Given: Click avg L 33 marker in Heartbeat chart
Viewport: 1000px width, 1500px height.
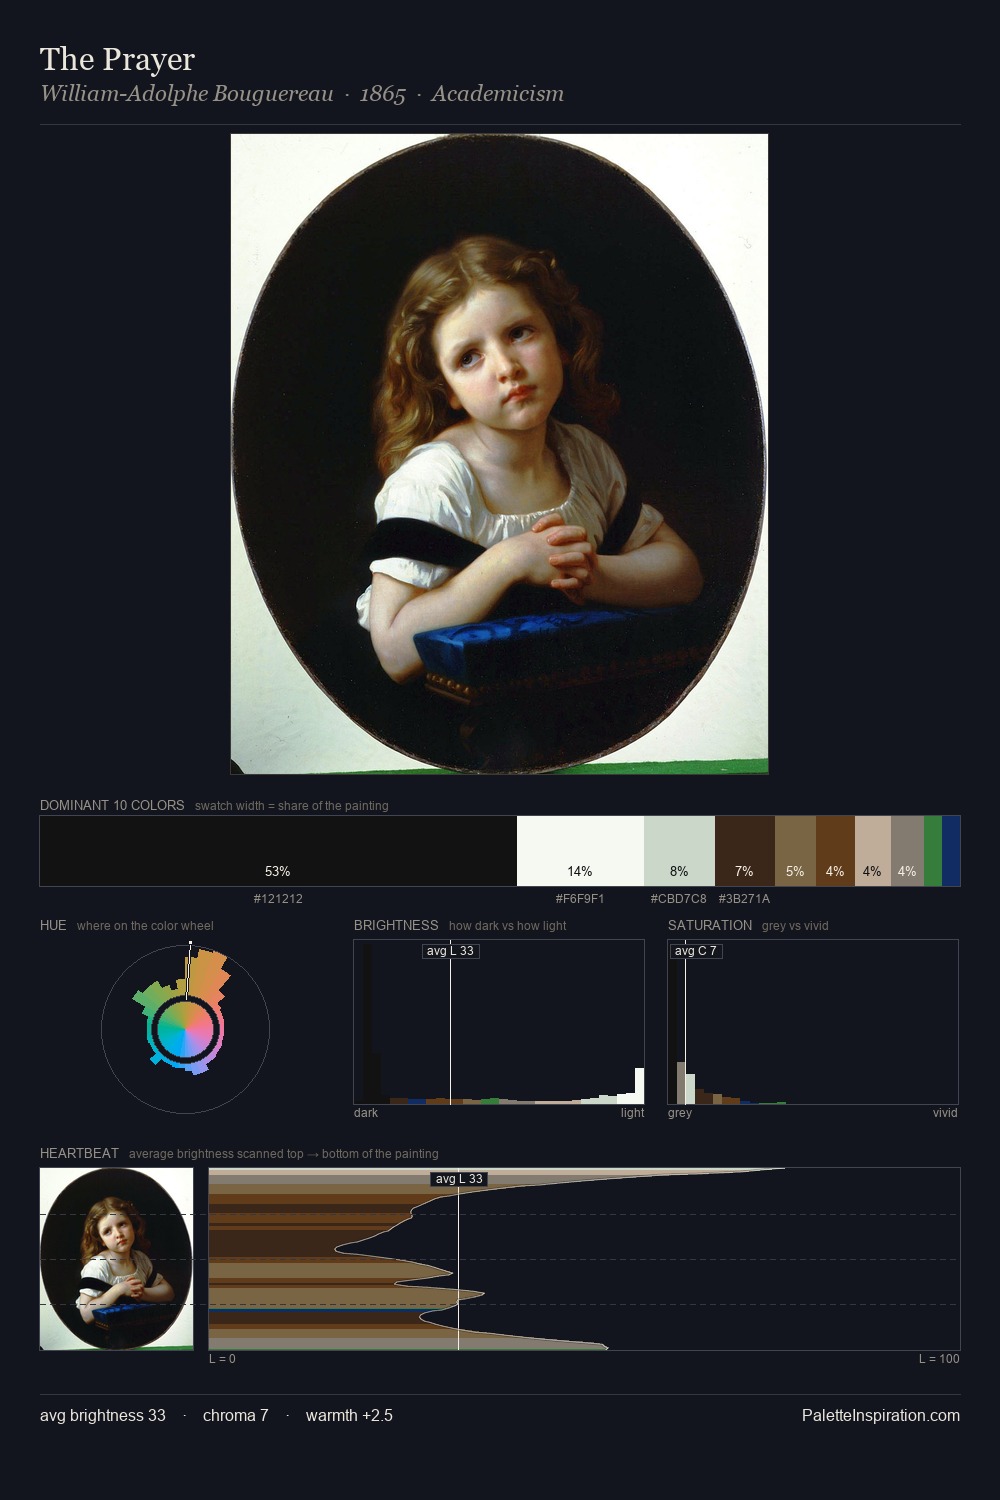Looking at the screenshot, I should (459, 1179).
